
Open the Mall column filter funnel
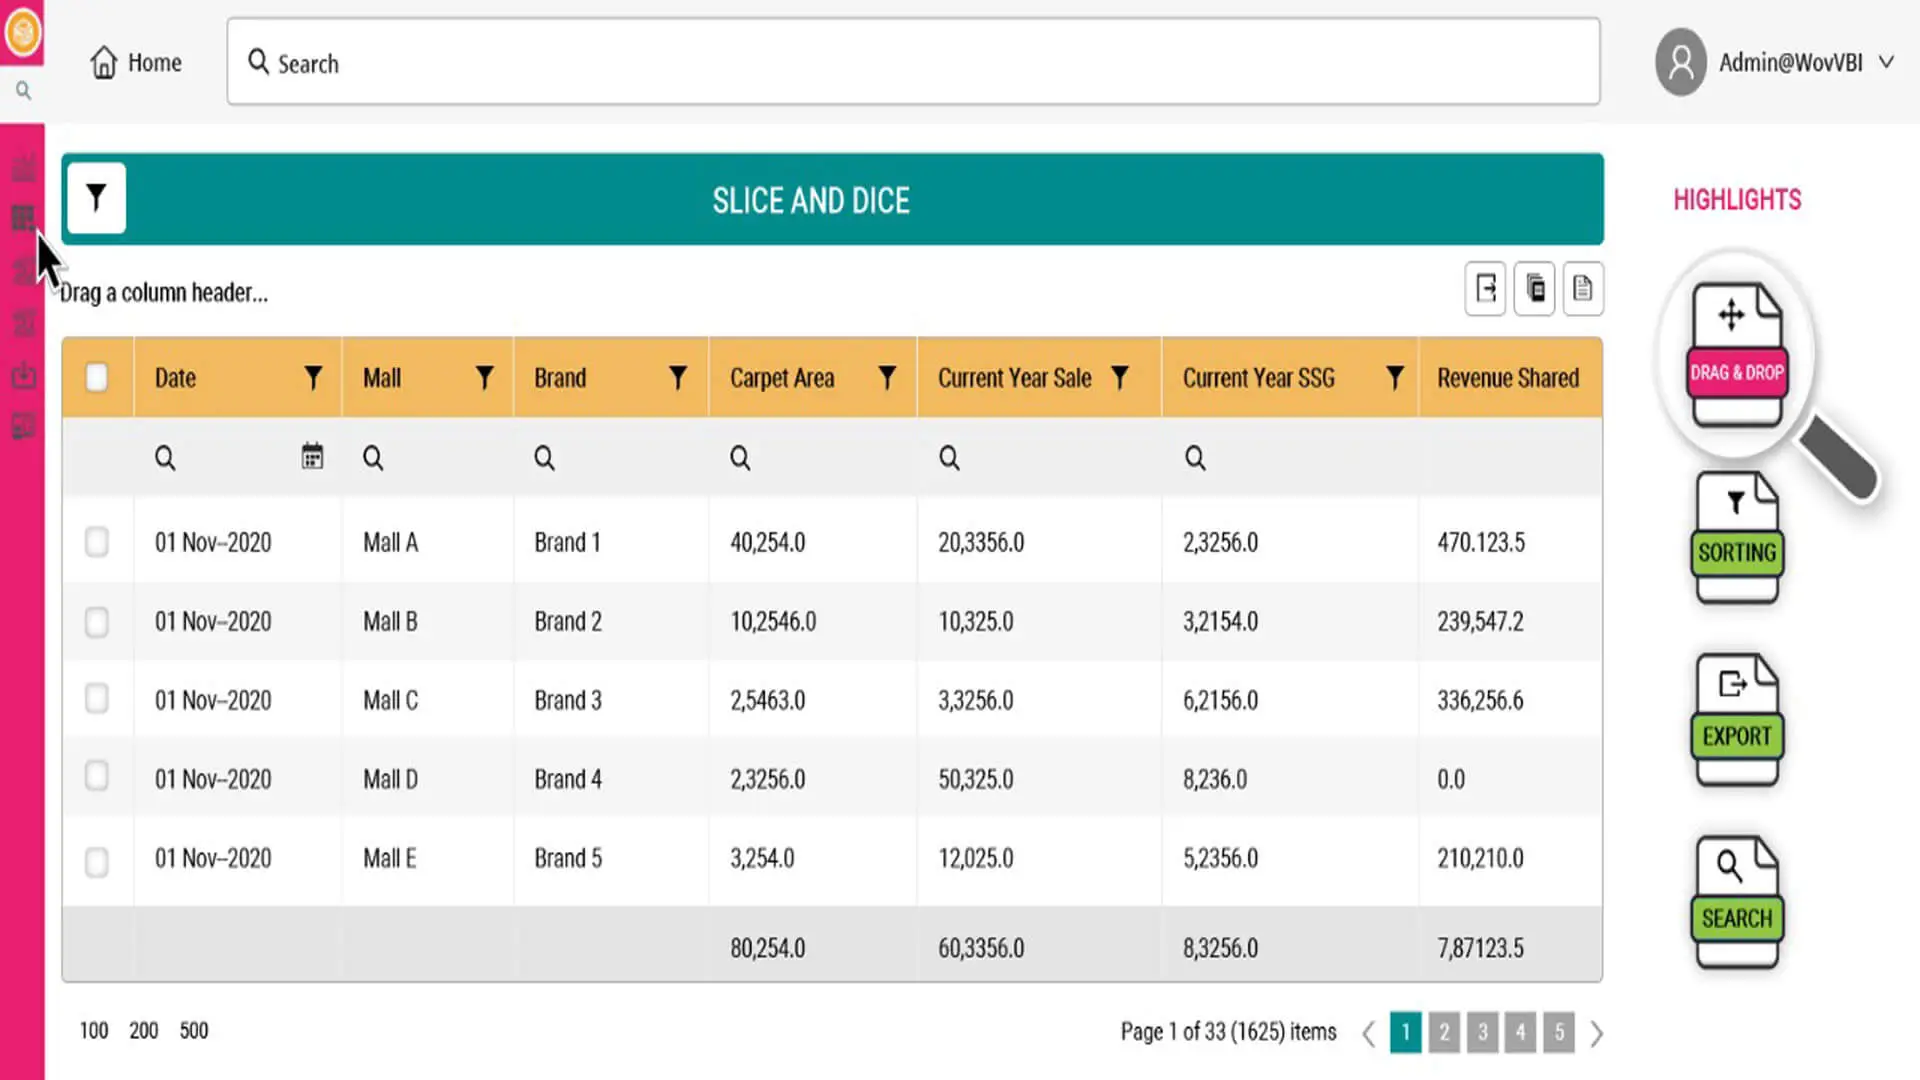pyautogui.click(x=484, y=377)
